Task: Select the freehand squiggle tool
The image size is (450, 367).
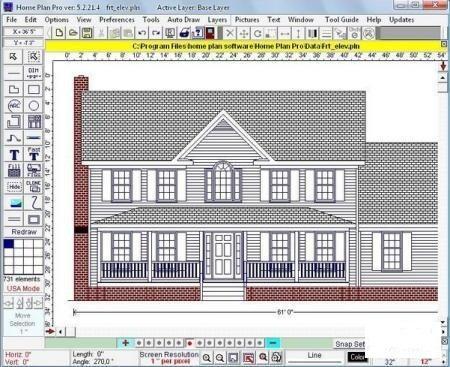Action: click(x=34, y=203)
